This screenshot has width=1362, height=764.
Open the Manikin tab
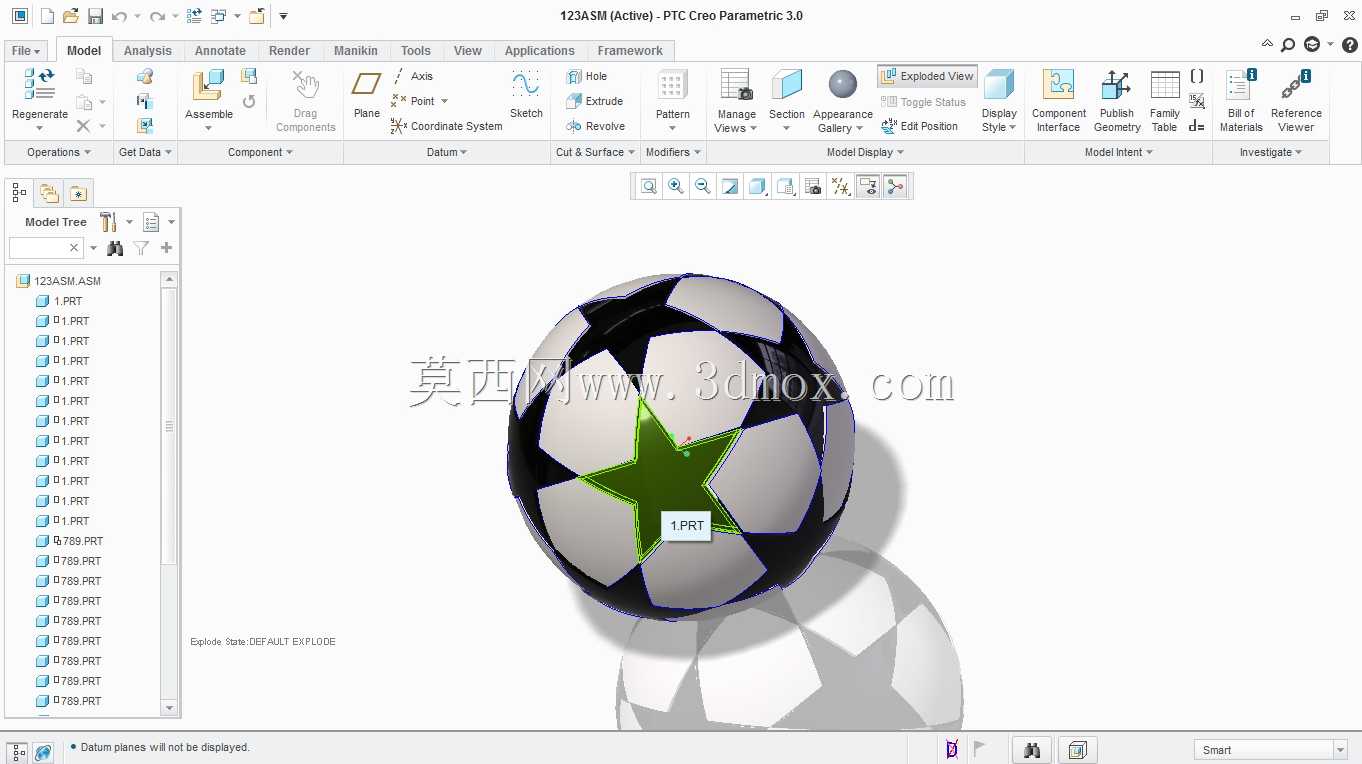356,51
